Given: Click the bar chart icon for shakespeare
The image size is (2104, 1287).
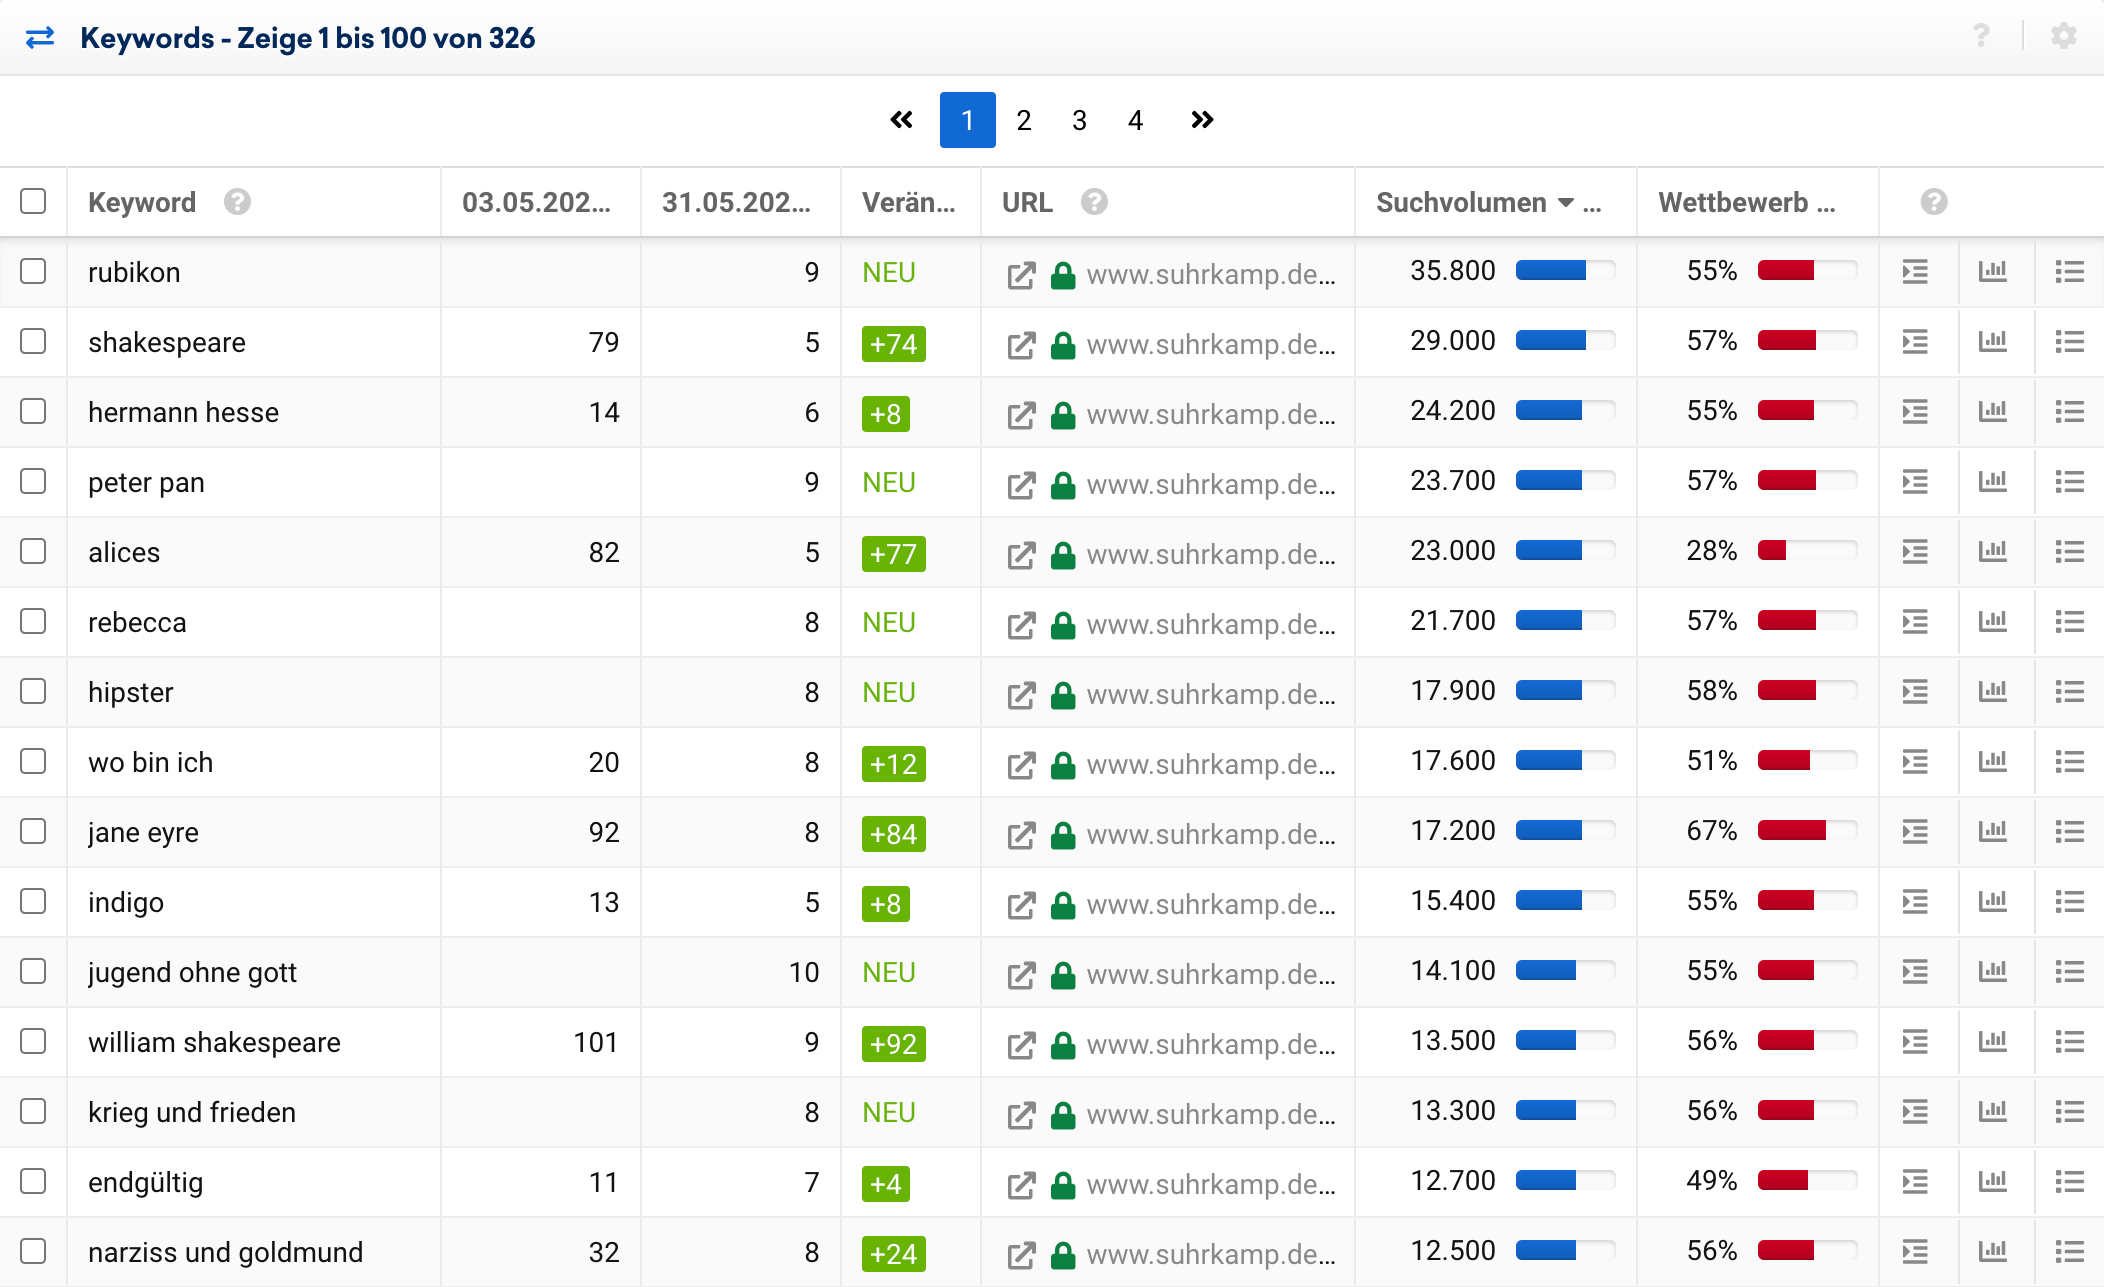Looking at the screenshot, I should click(x=1992, y=342).
